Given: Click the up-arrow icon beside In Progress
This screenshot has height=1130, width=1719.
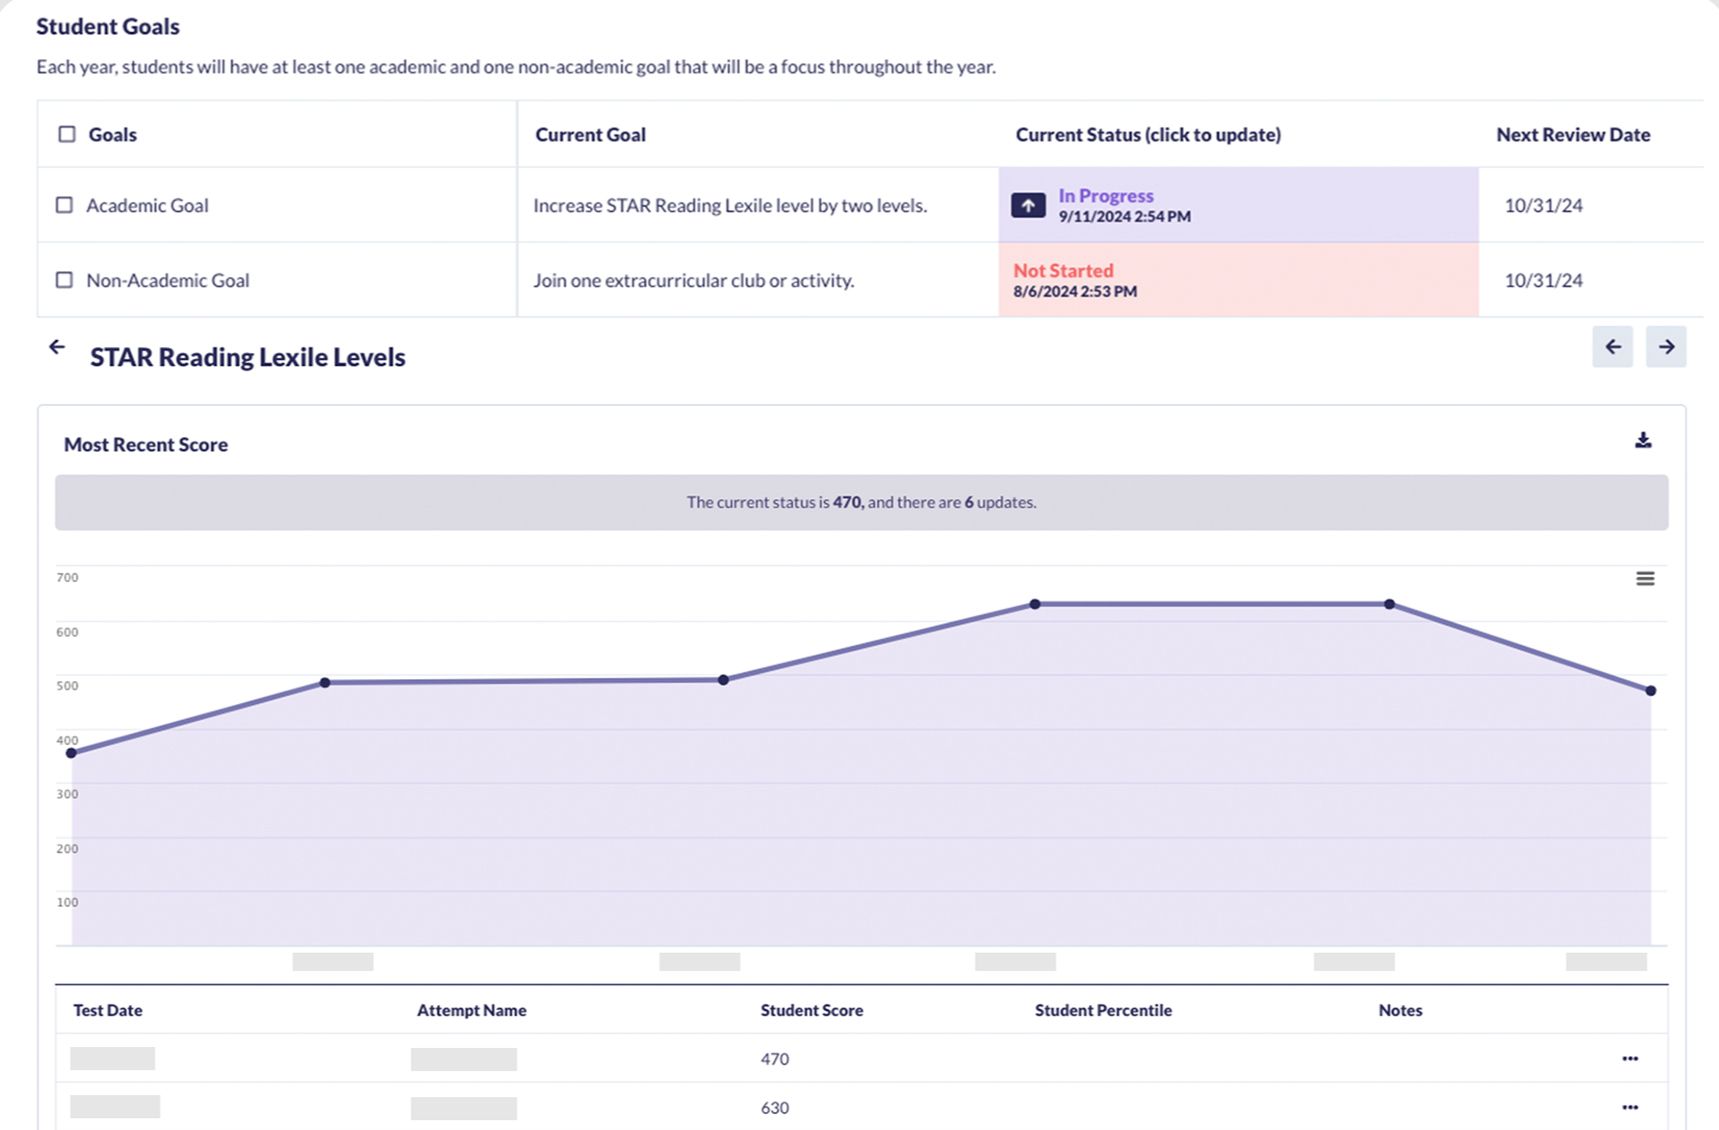Looking at the screenshot, I should [1028, 205].
